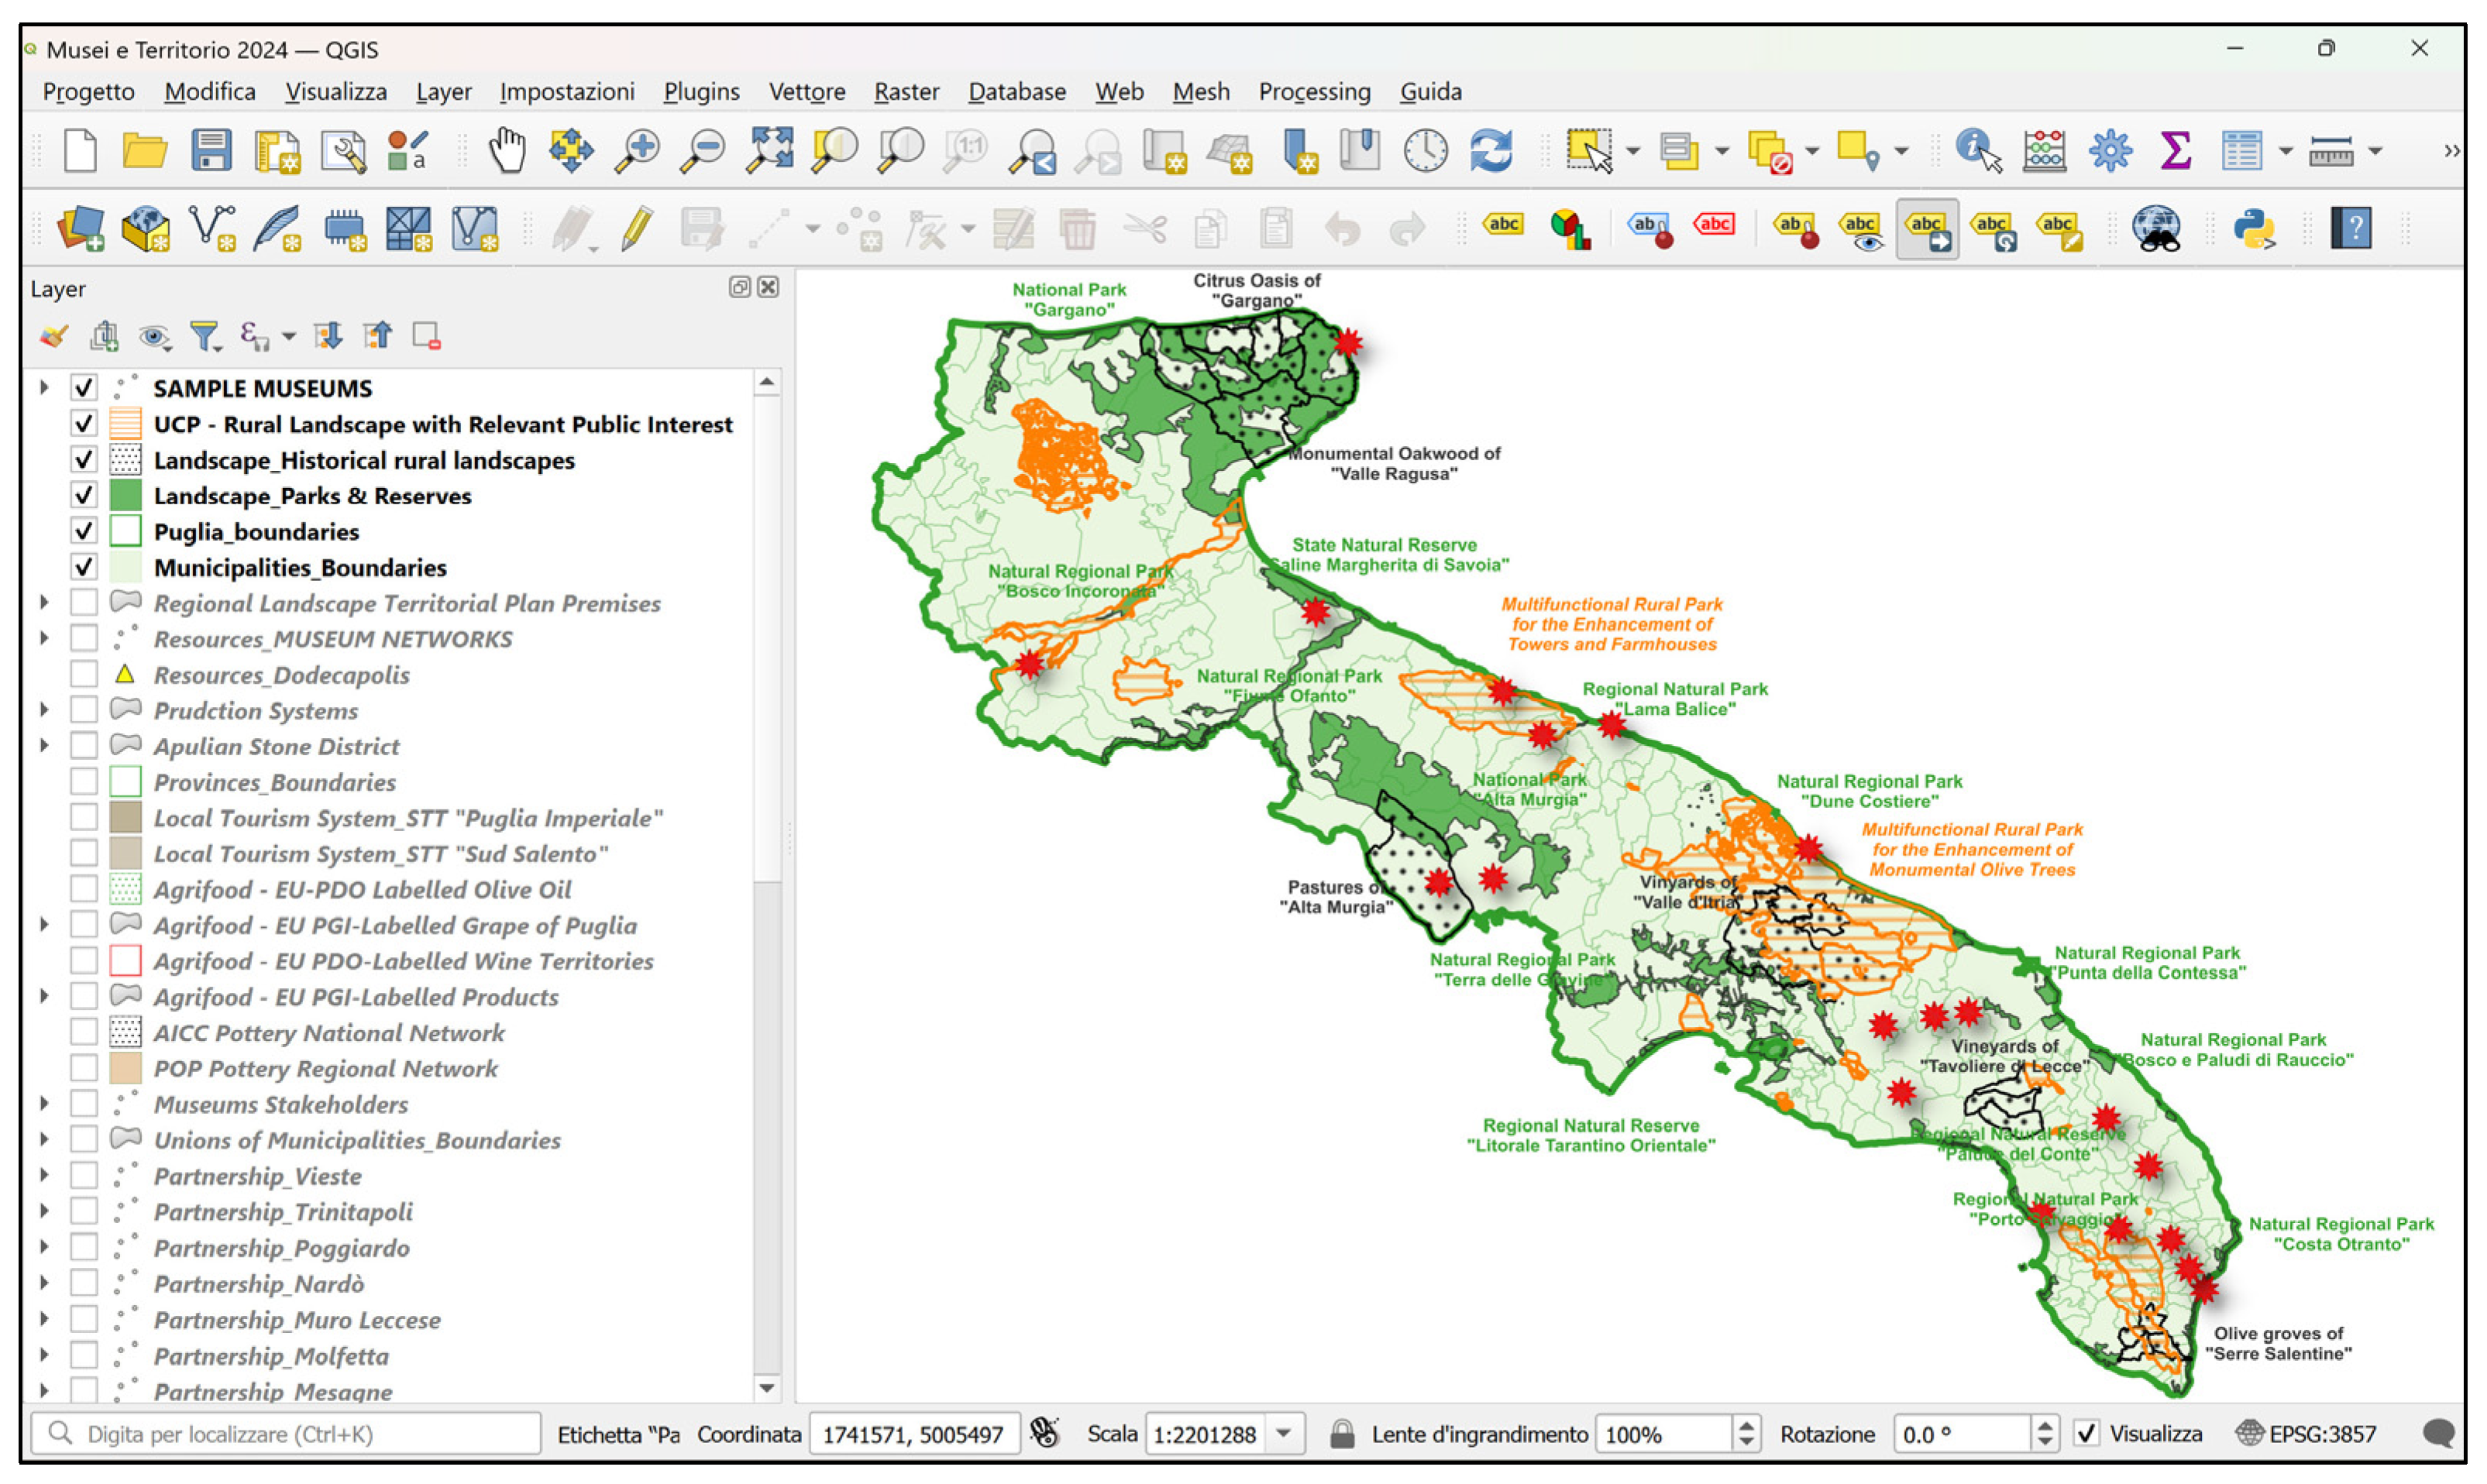
Task: Click the Zoom In magnifier icon
Action: click(x=636, y=151)
